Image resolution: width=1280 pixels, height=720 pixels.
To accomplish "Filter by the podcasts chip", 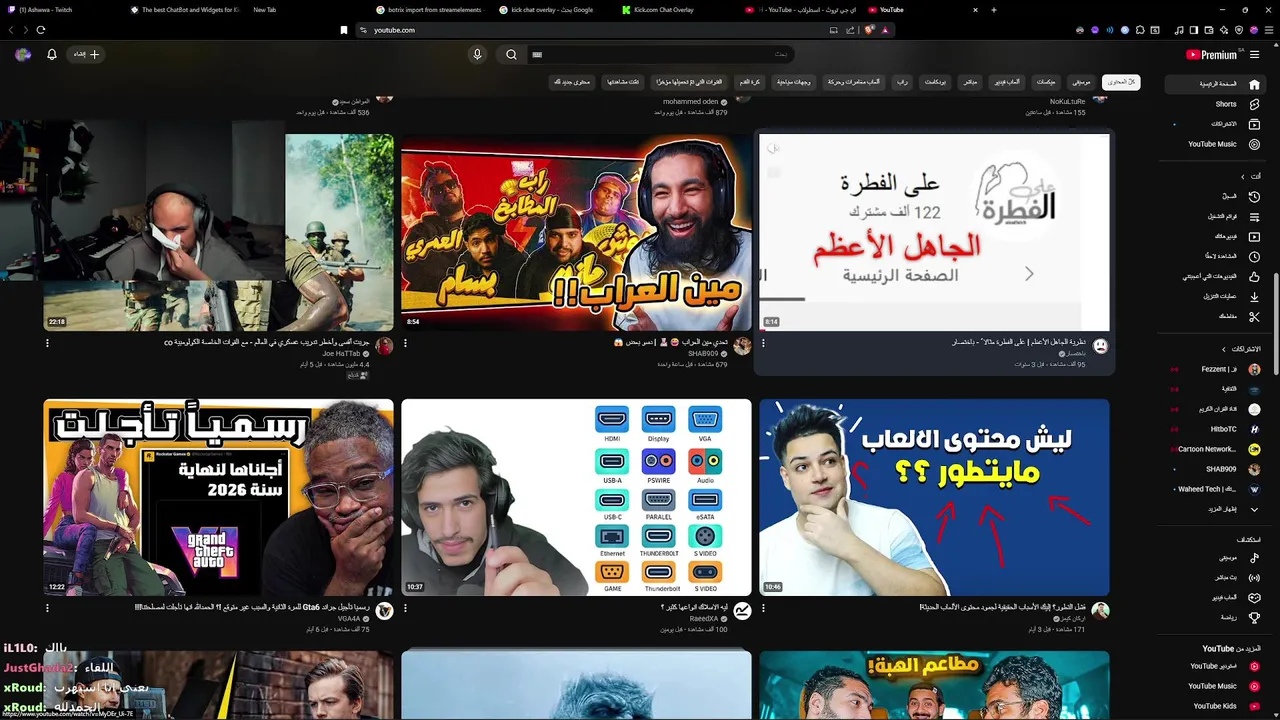I will pos(935,82).
